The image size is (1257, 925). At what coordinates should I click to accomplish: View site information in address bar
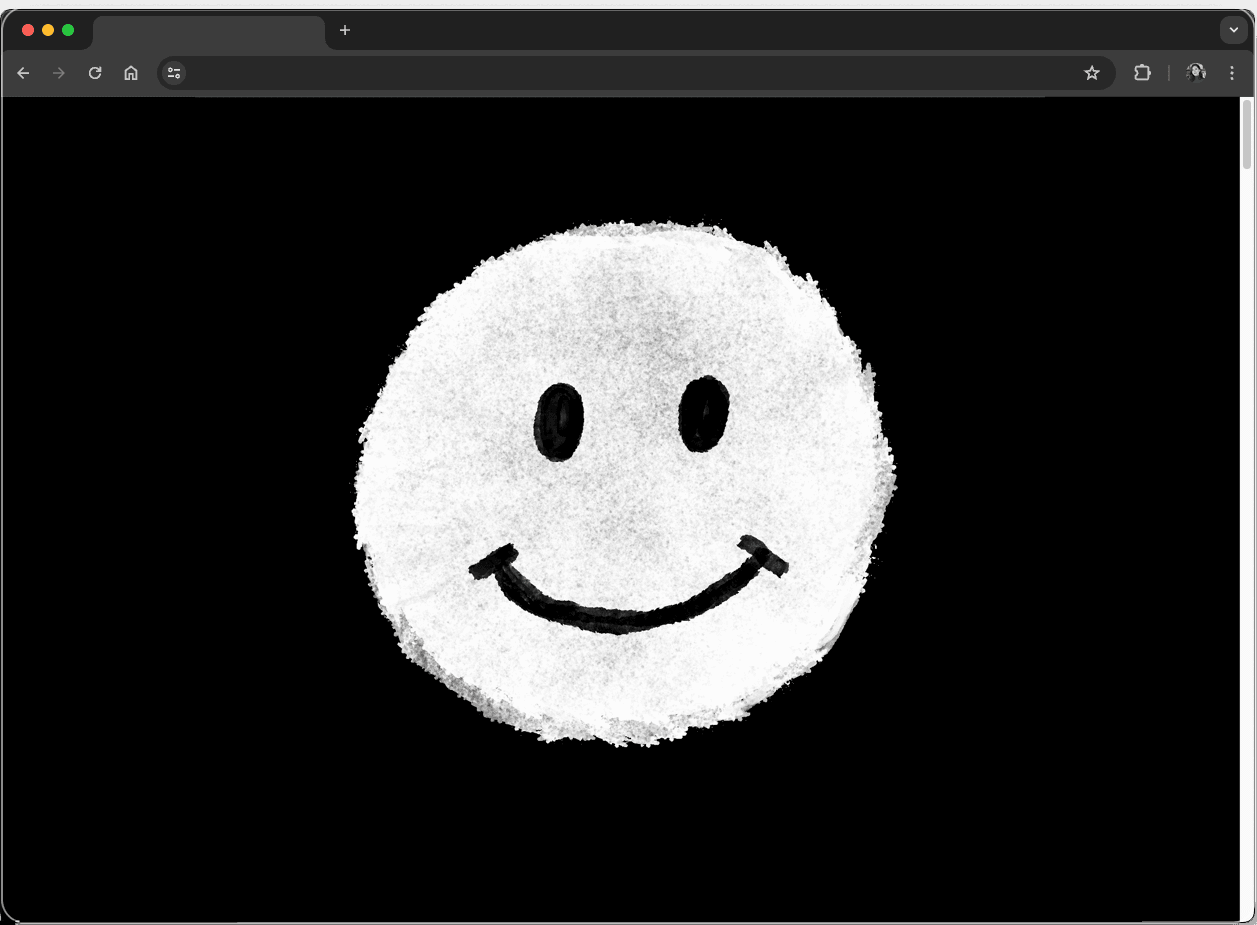[174, 73]
